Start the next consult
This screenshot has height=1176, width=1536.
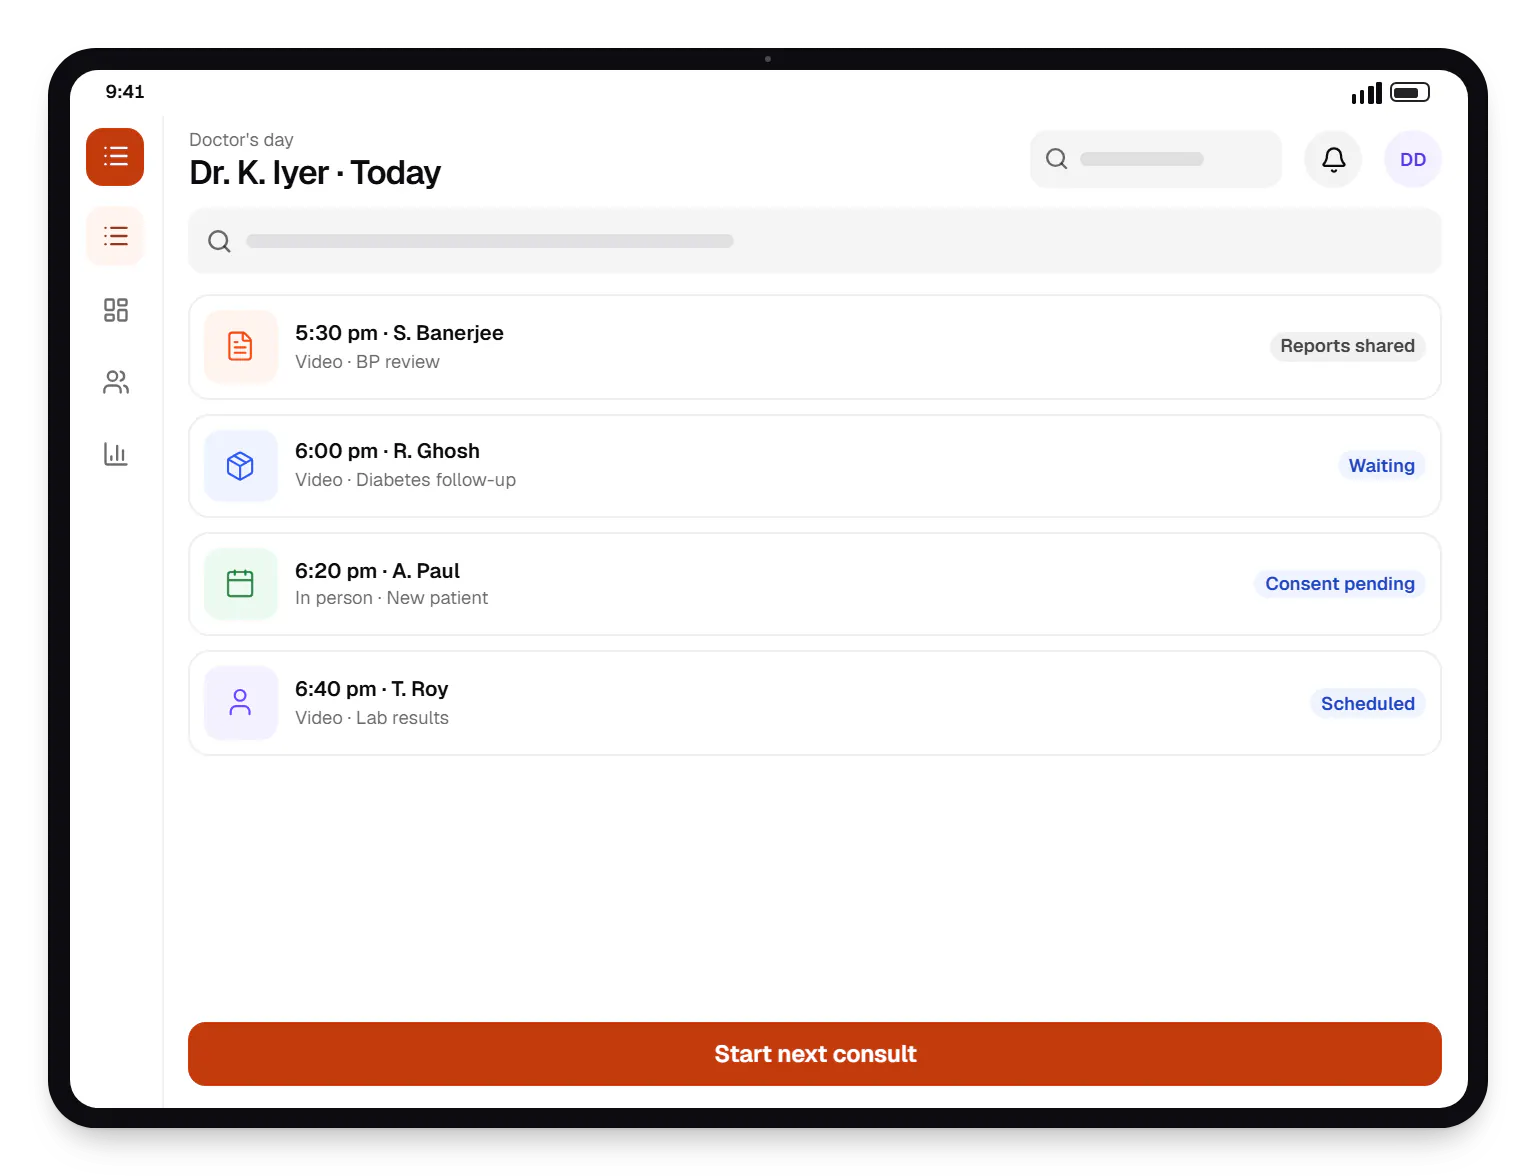click(x=815, y=1054)
